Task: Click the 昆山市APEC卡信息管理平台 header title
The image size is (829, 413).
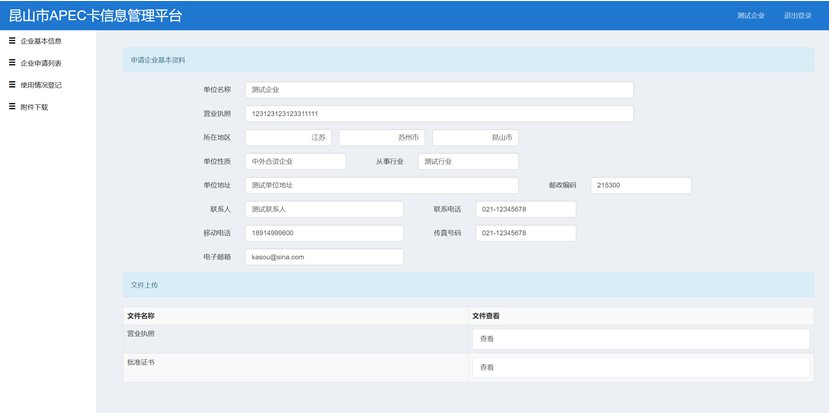Action: 96,16
